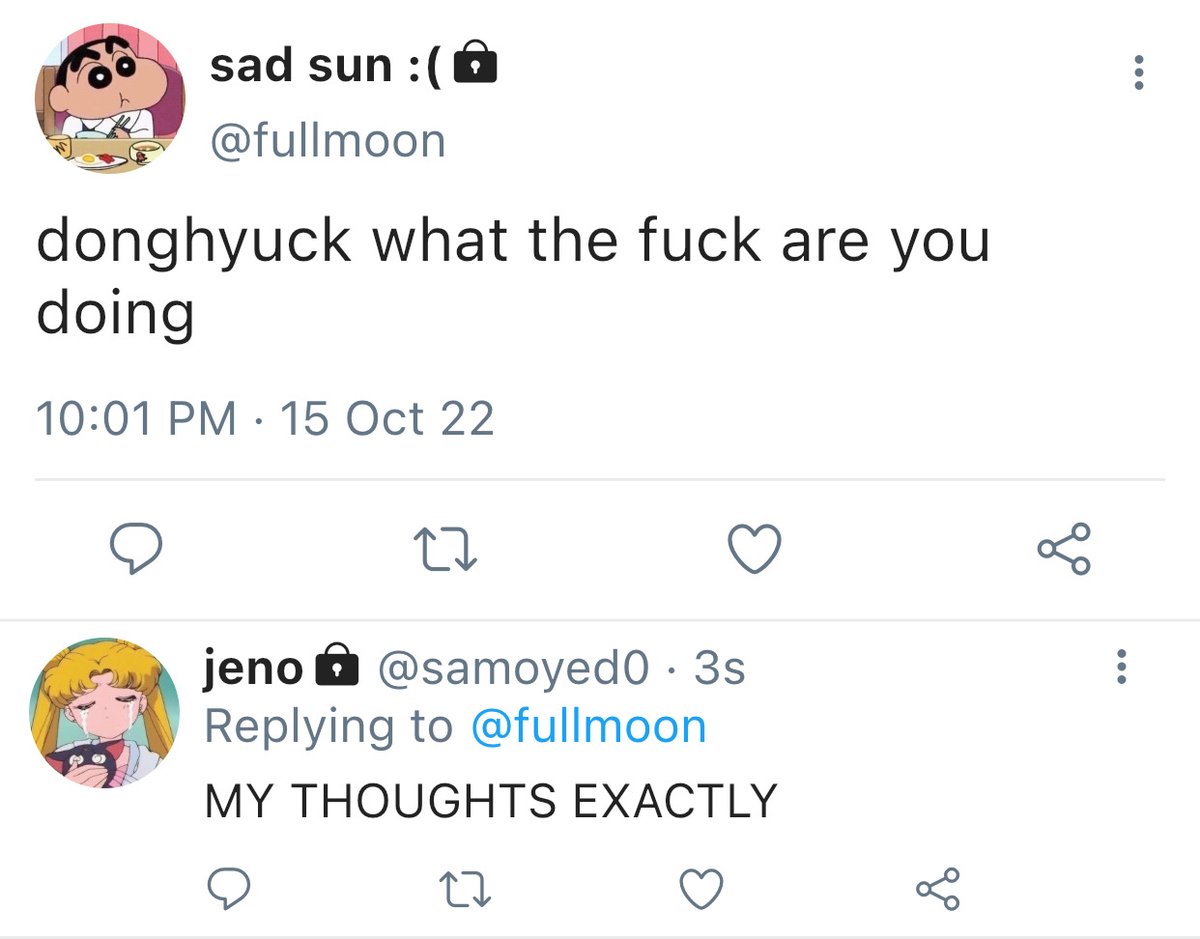The image size is (1200, 939).
Task: Like jeno's MY THOUGHTS EXACTLY reply
Action: tap(701, 887)
